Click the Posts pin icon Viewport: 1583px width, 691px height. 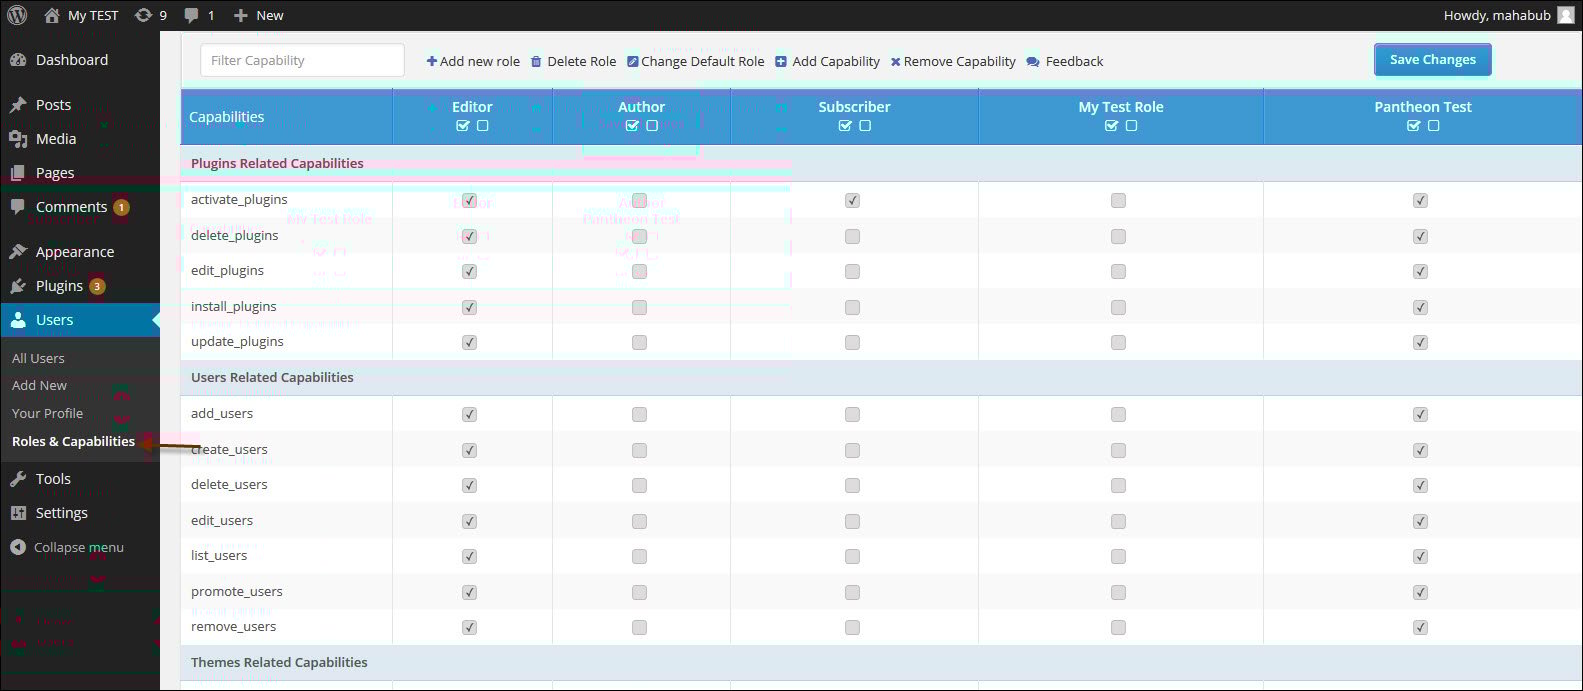coord(18,105)
